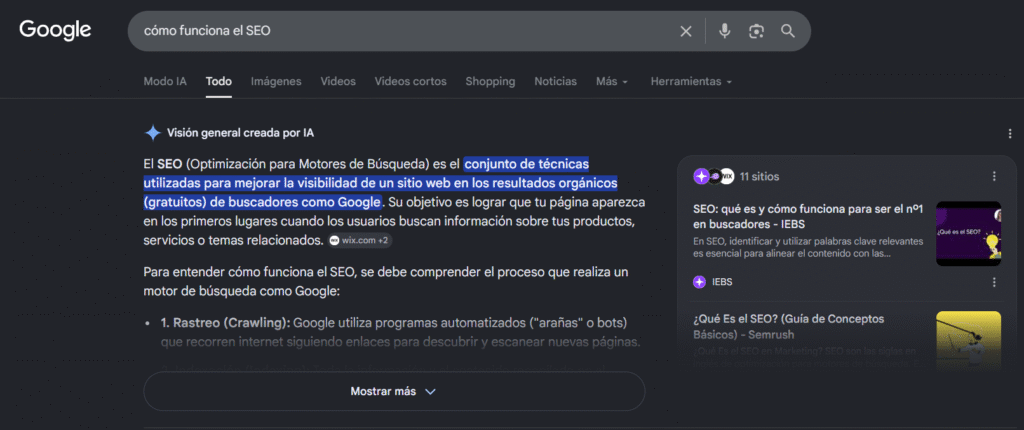Expand the overview with Mostrar más
The height and width of the screenshot is (430, 1024).
pos(394,391)
